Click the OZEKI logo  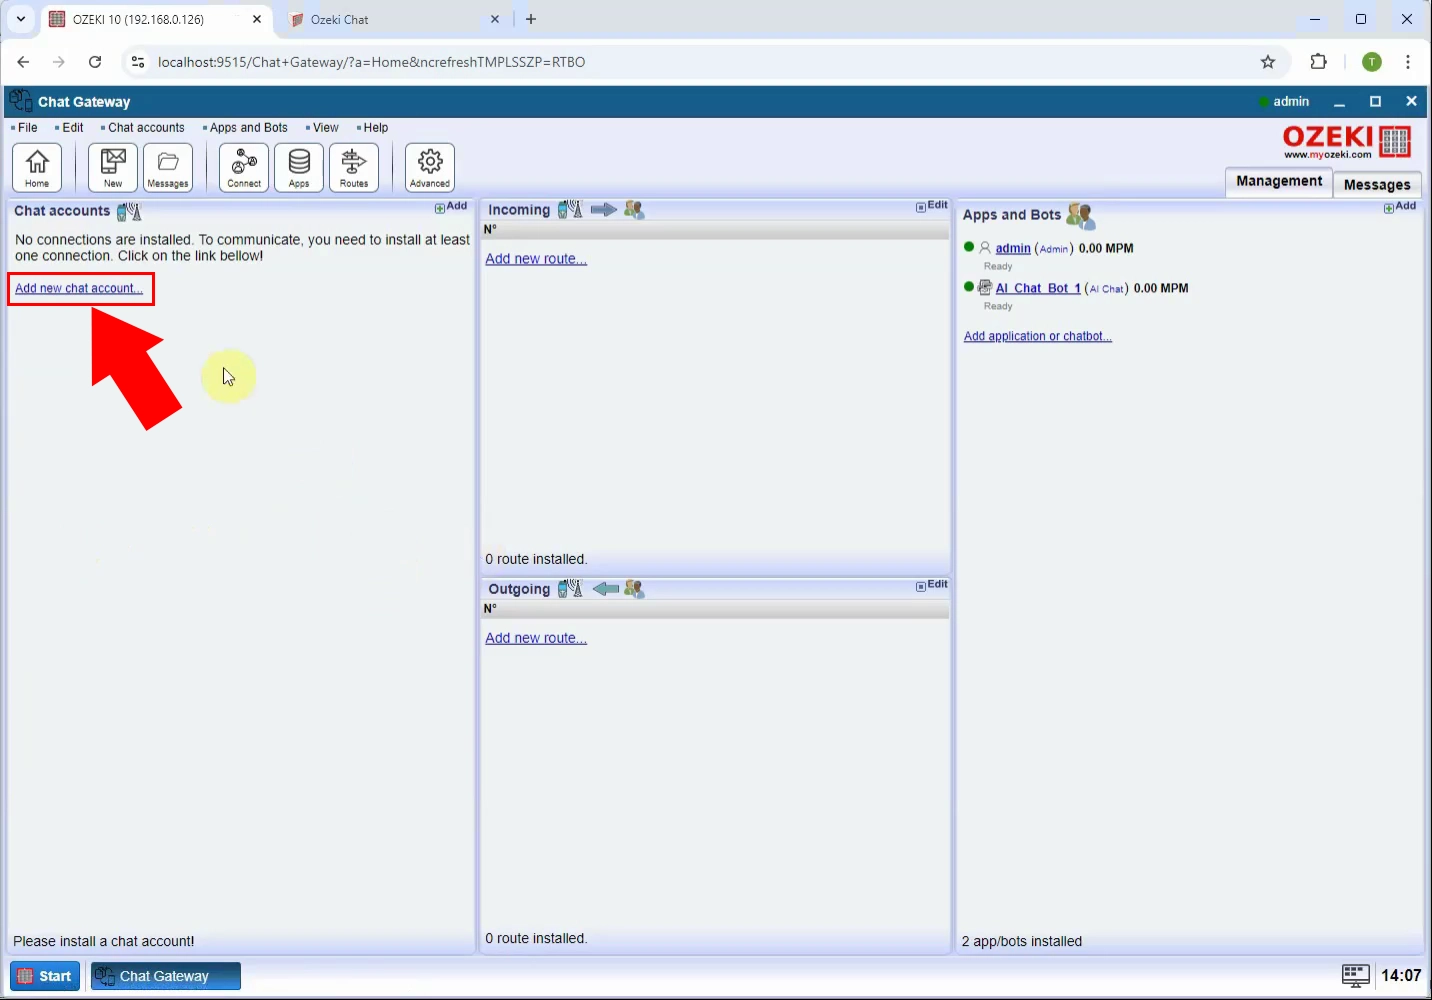tap(1347, 142)
